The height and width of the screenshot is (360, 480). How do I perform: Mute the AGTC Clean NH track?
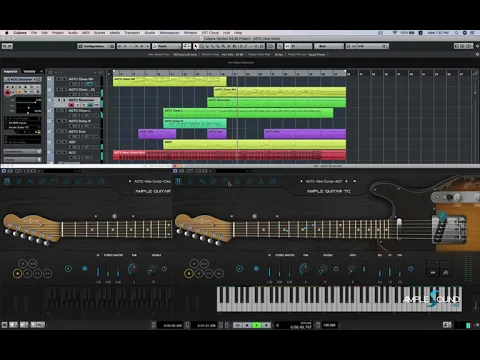point(59,79)
